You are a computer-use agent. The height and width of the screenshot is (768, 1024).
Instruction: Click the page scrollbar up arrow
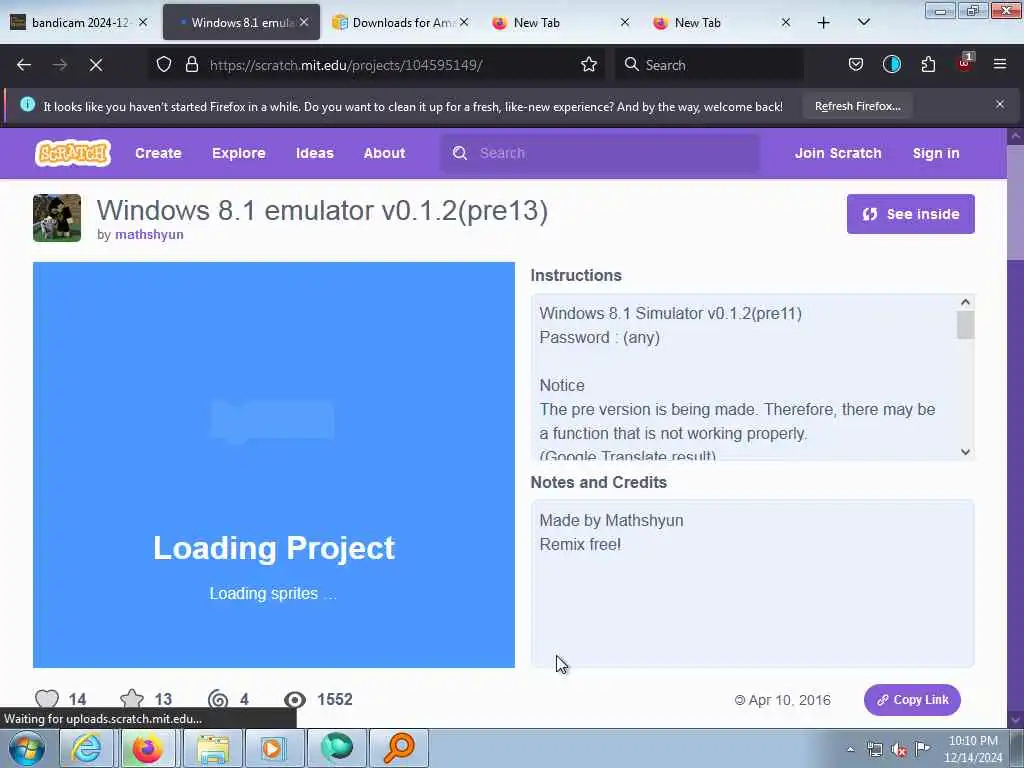(1016, 136)
